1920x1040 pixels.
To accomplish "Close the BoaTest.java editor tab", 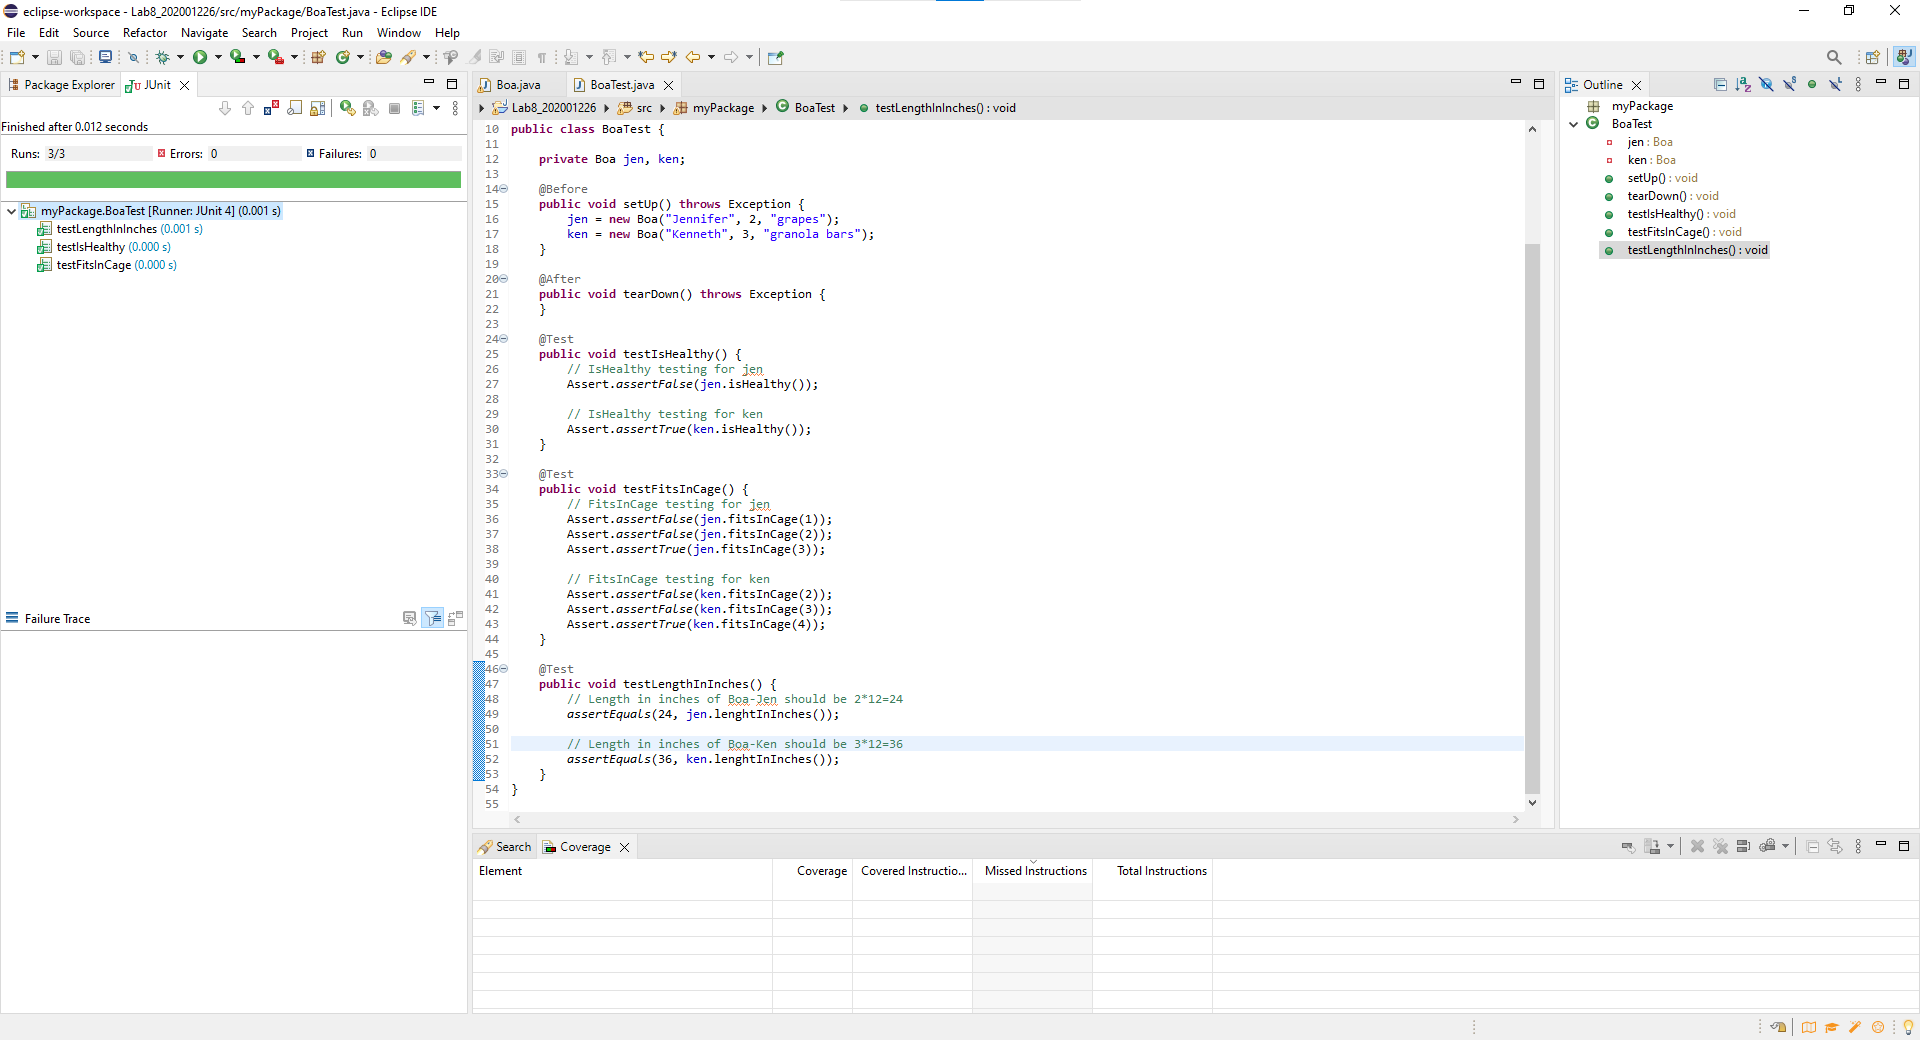I will click(669, 85).
